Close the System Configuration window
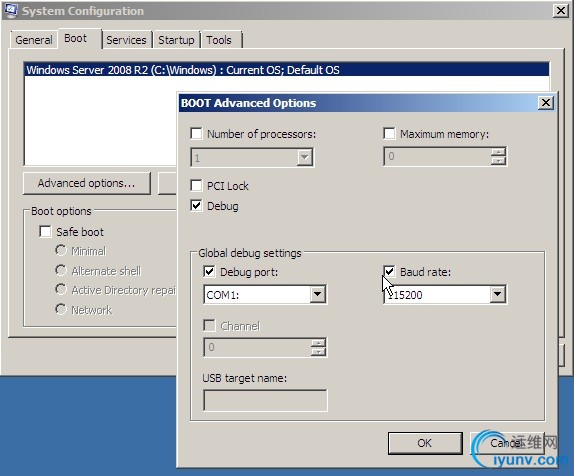This screenshot has width=574, height=476. pyautogui.click(x=560, y=11)
